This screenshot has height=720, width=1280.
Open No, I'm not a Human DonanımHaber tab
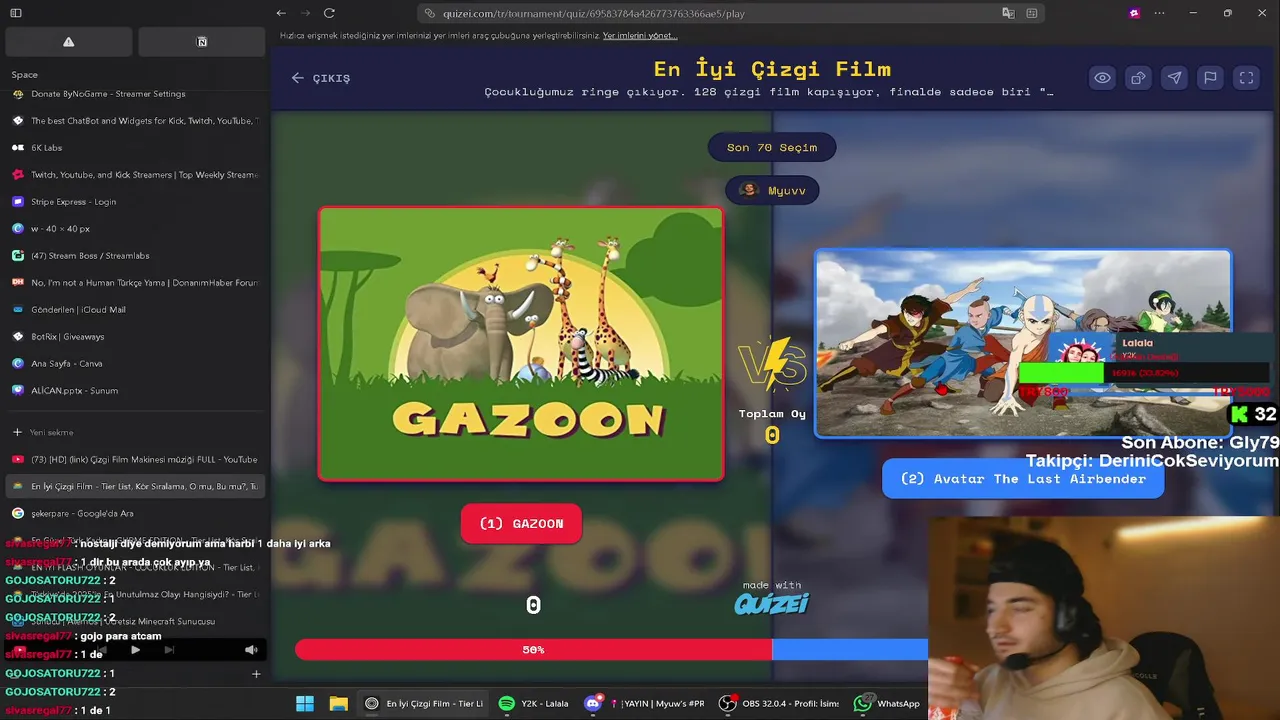point(135,283)
